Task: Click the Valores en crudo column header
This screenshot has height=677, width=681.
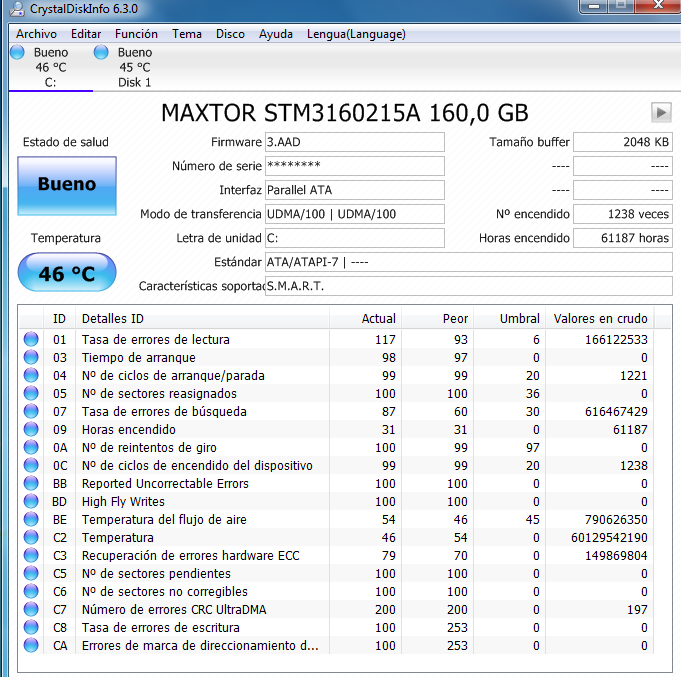Action: tap(600, 319)
